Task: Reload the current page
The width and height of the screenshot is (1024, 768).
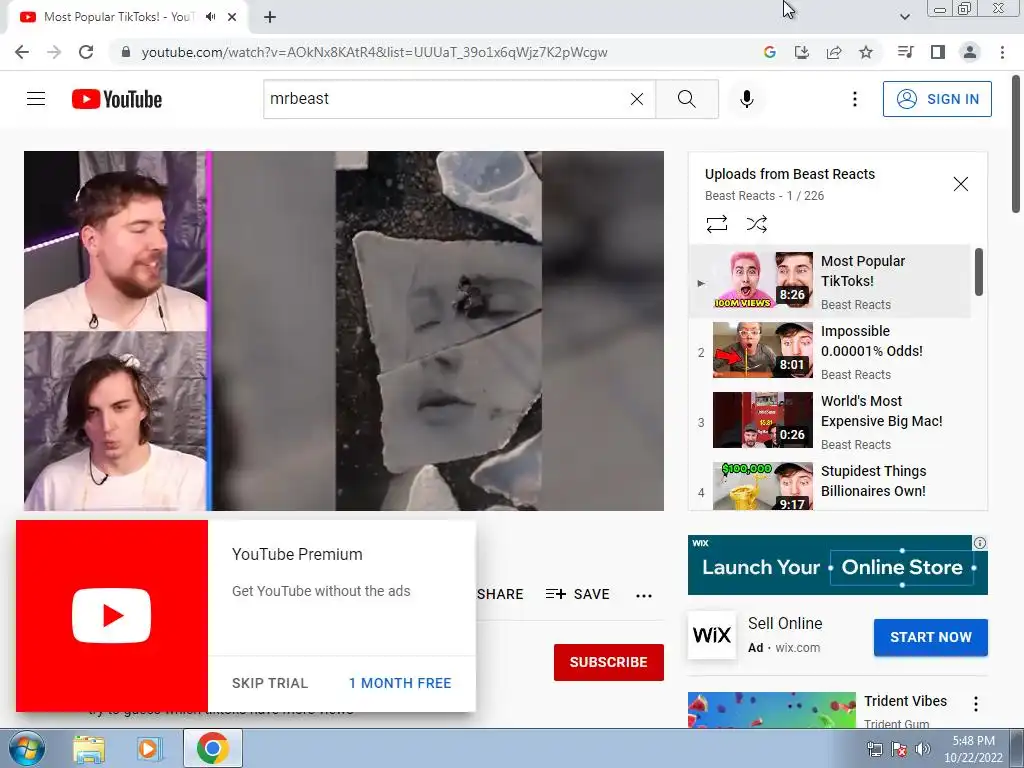Action: point(86,52)
